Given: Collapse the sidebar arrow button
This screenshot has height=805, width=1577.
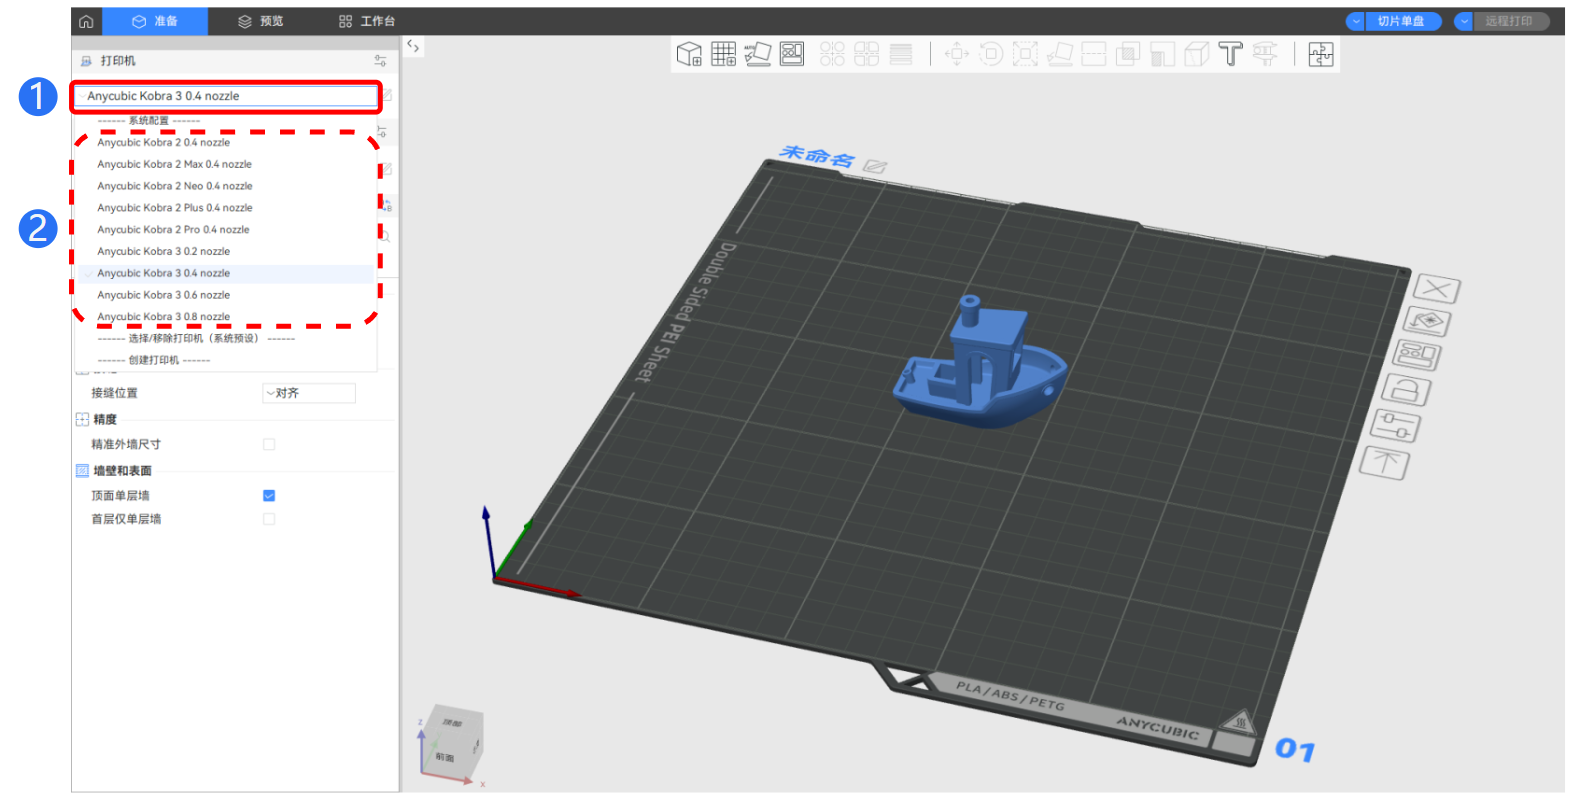Looking at the screenshot, I should [x=413, y=46].
